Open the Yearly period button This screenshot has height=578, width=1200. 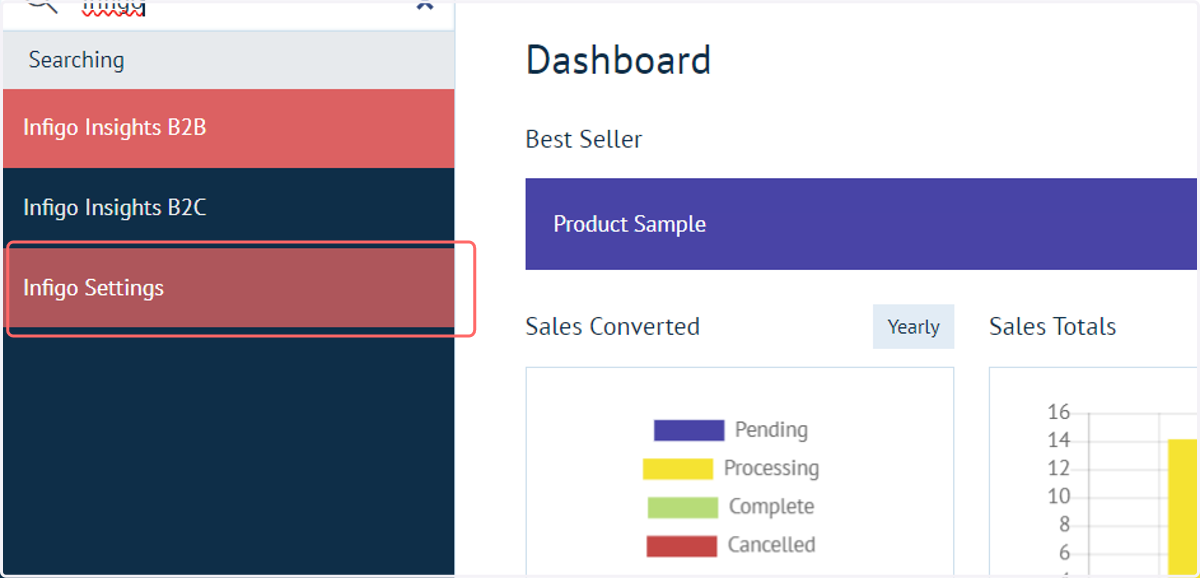tap(913, 327)
